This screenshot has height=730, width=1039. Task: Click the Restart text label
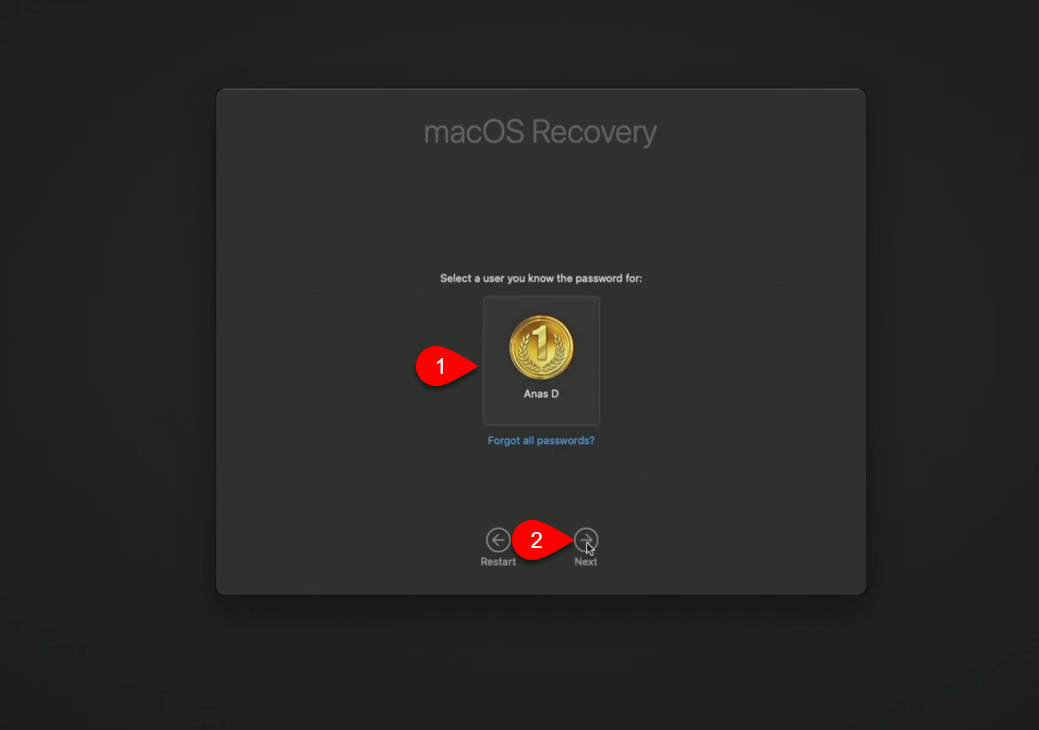click(x=498, y=562)
